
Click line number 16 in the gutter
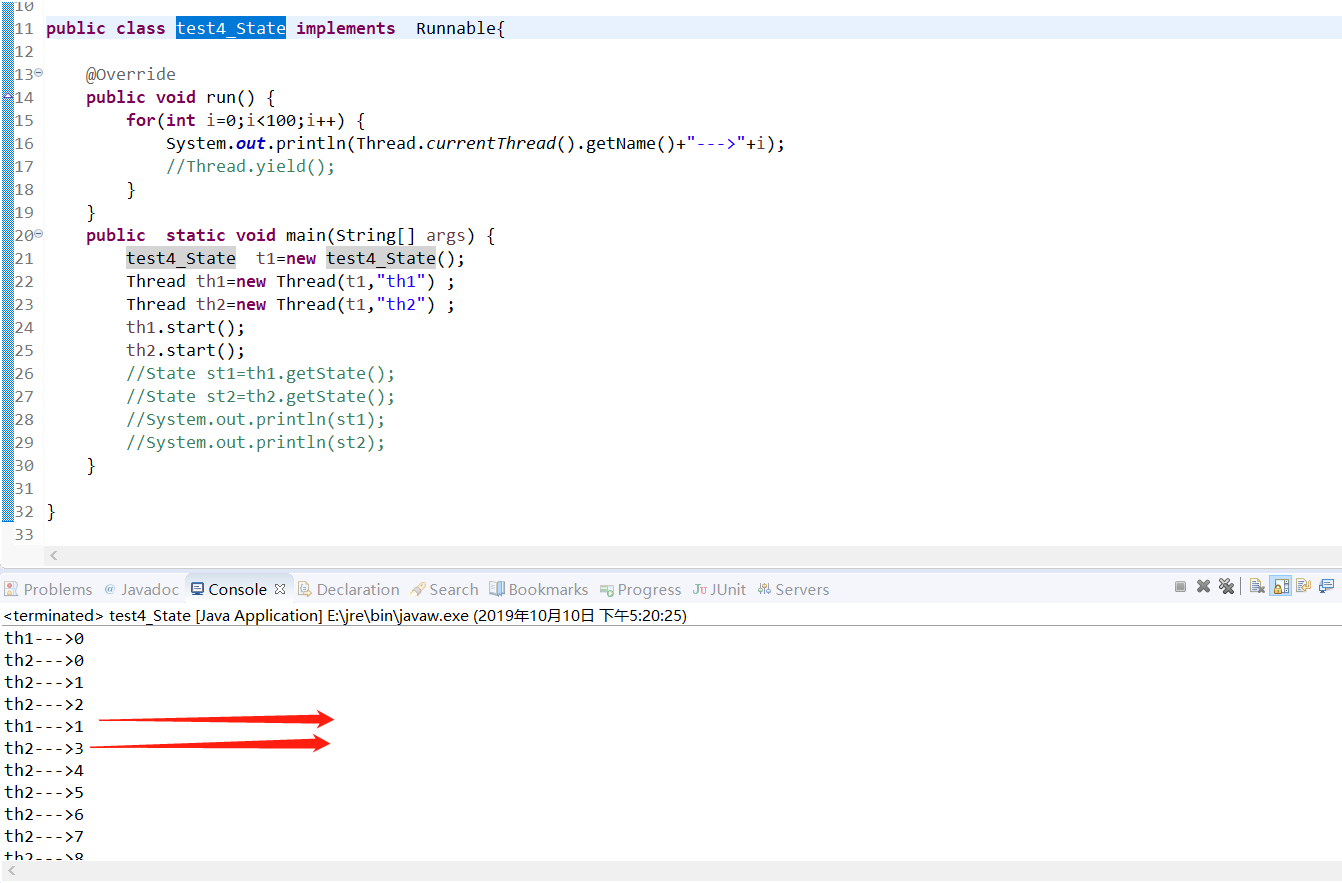click(23, 143)
